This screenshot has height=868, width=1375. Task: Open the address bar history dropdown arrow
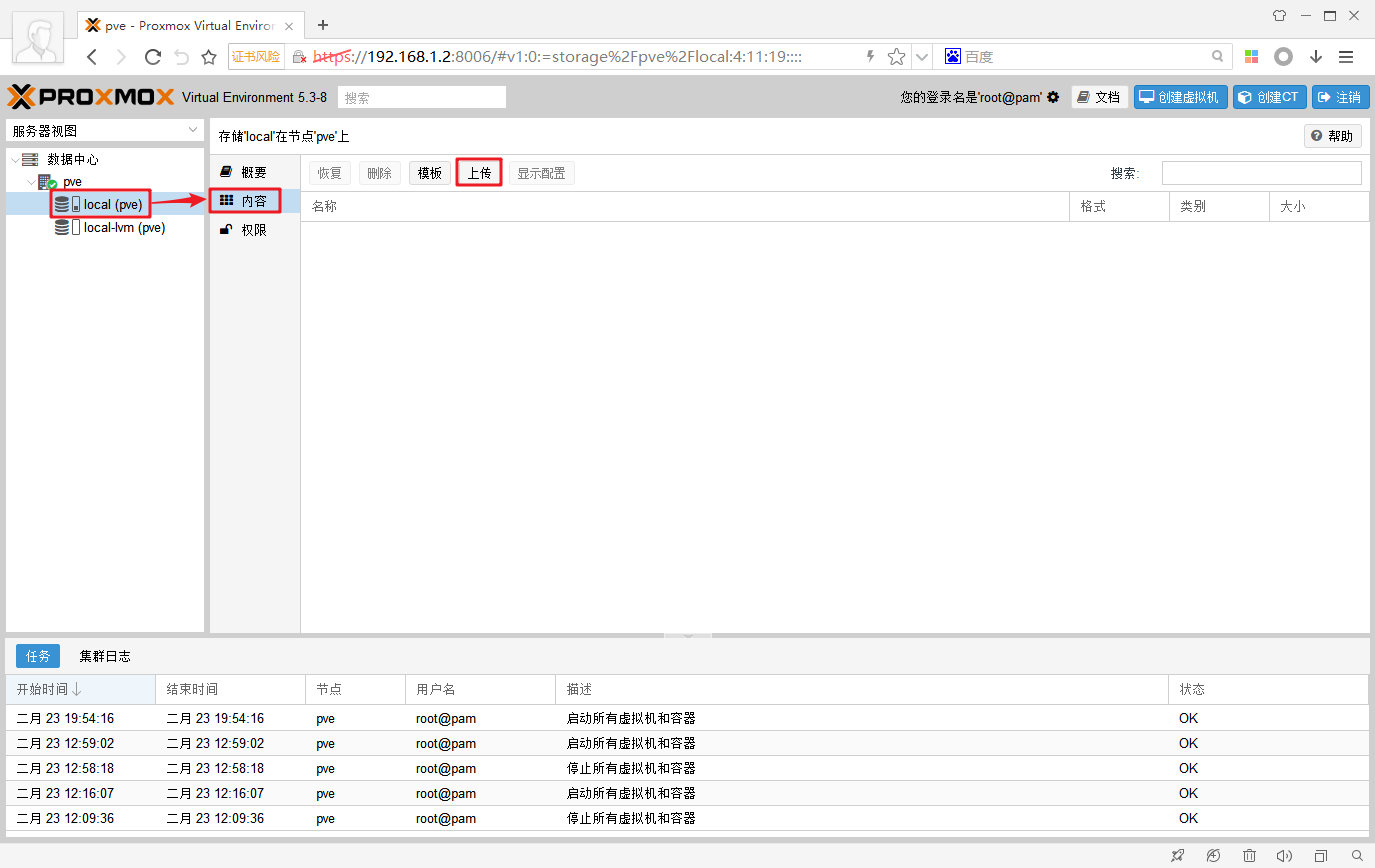tap(922, 57)
